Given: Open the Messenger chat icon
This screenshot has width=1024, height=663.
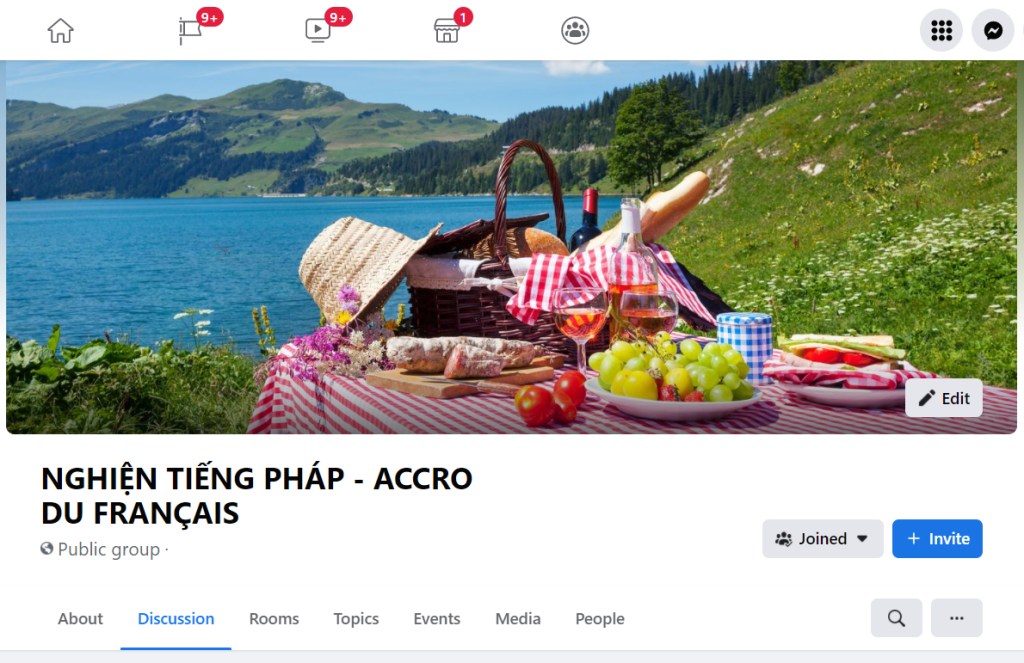Looking at the screenshot, I should pyautogui.click(x=993, y=30).
